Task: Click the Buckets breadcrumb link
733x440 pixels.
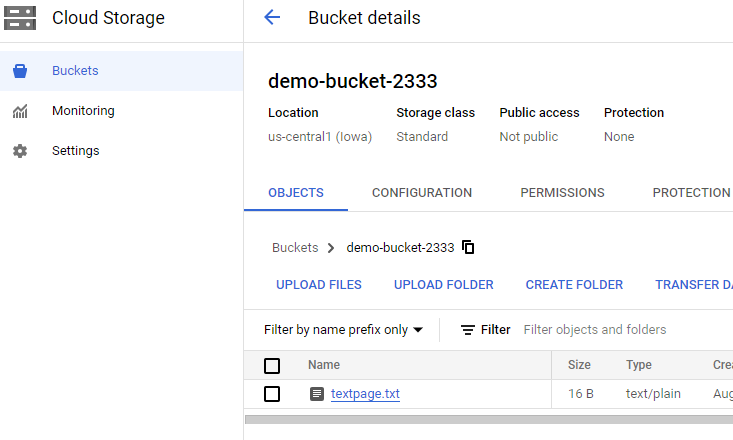Action: (295, 247)
